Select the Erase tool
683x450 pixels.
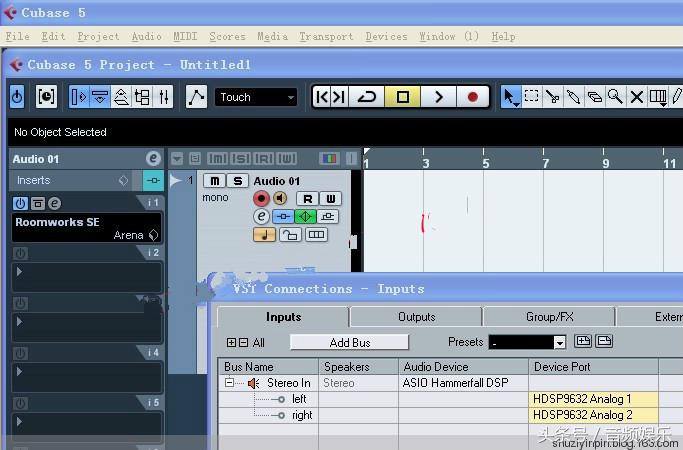[x=594, y=96]
